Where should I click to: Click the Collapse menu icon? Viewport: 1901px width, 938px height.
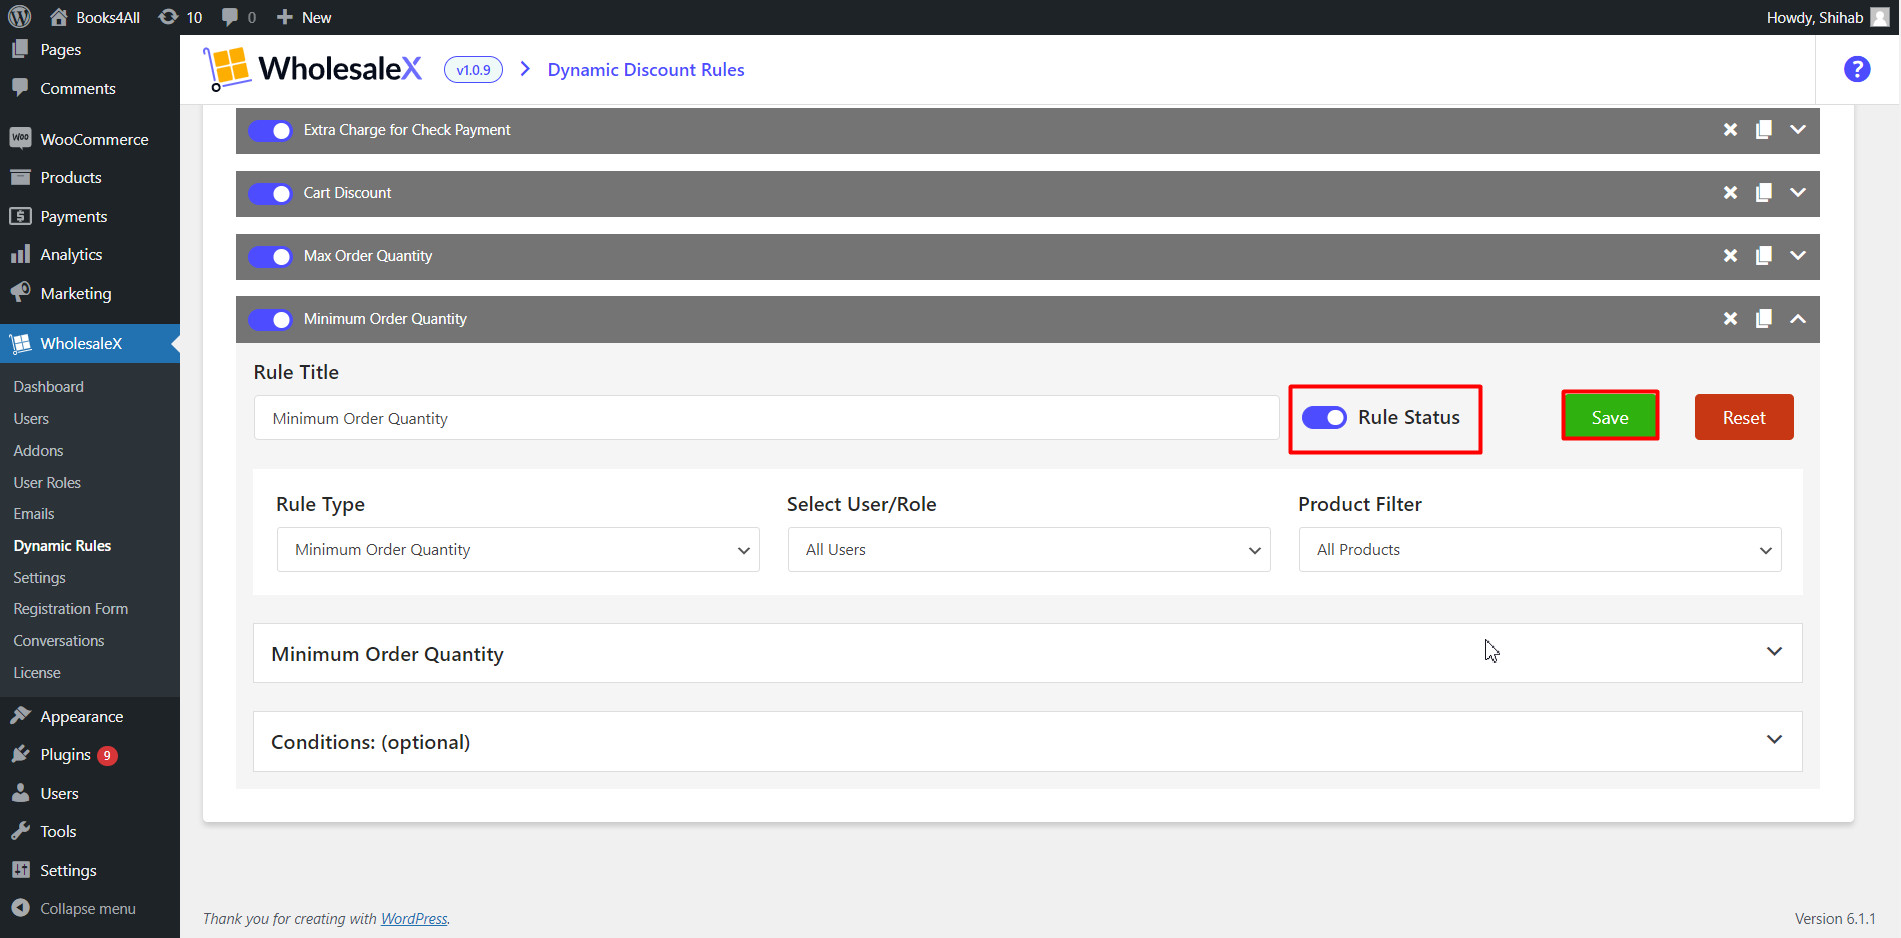pyautogui.click(x=20, y=908)
